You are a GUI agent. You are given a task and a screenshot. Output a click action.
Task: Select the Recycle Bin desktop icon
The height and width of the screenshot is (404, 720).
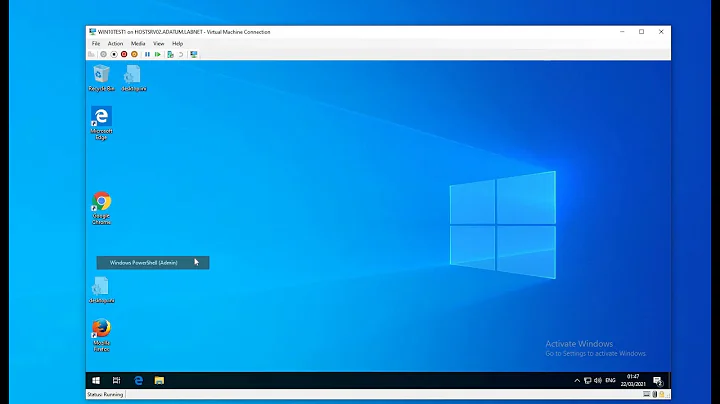pos(101,78)
